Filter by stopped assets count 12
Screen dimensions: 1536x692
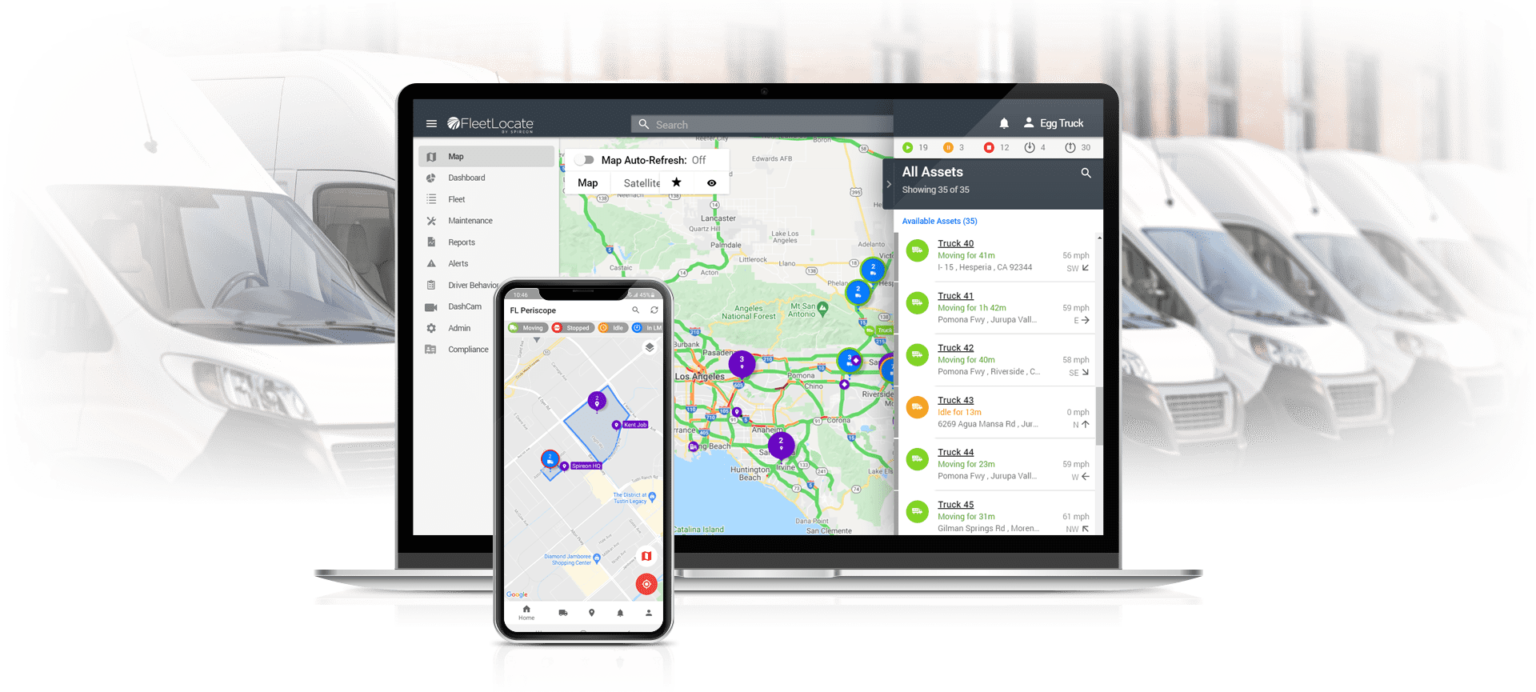[x=996, y=147]
